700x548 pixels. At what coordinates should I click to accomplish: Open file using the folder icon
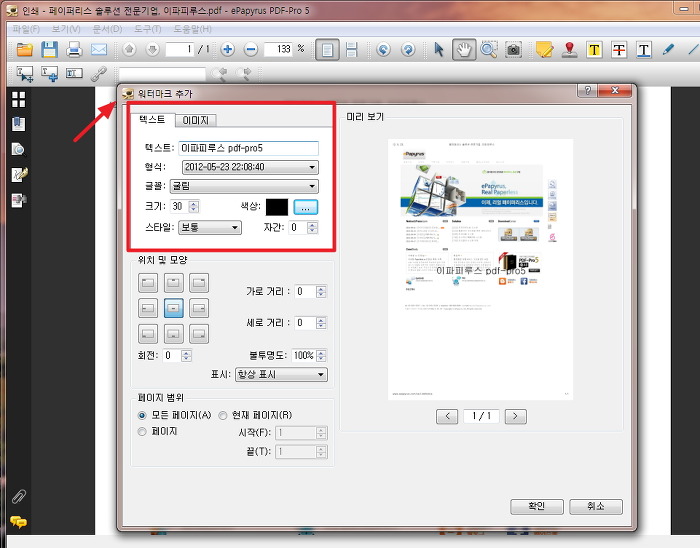[x=25, y=50]
